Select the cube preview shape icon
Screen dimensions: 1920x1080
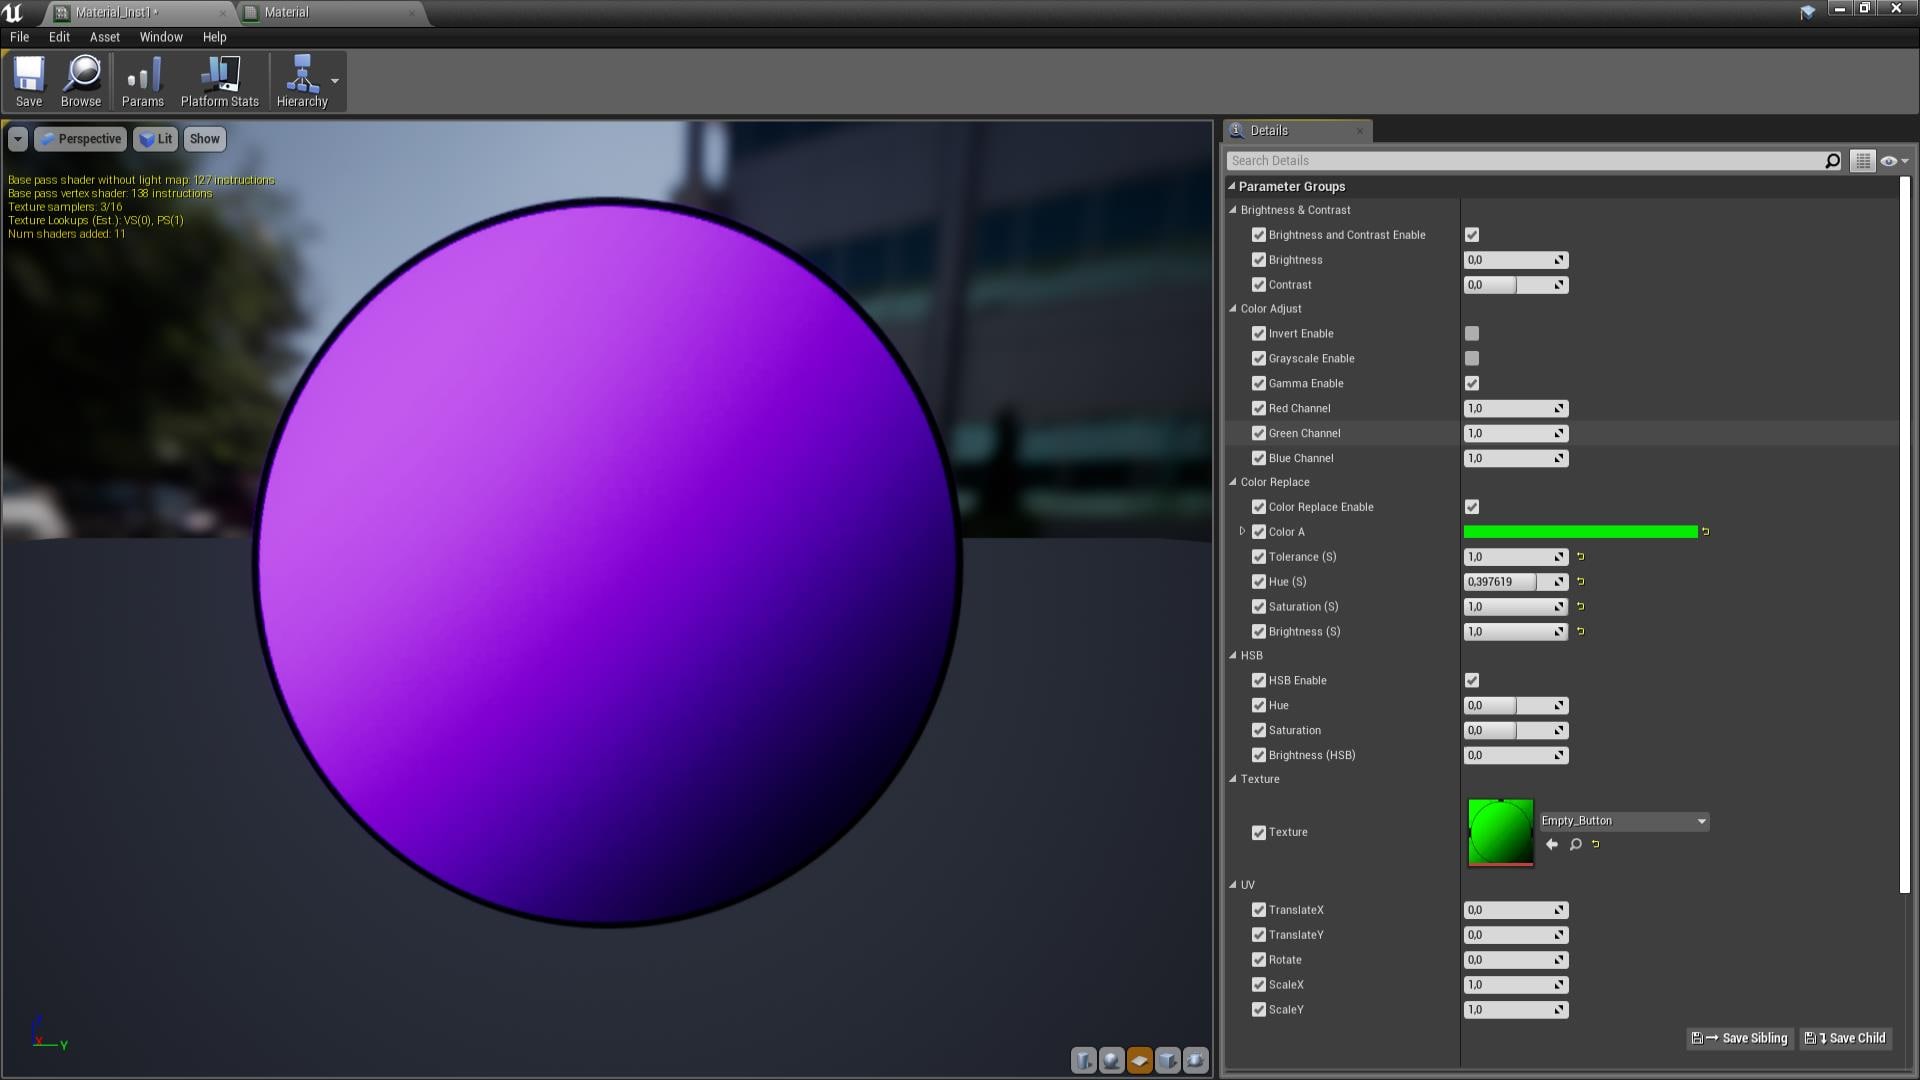tap(1167, 1060)
